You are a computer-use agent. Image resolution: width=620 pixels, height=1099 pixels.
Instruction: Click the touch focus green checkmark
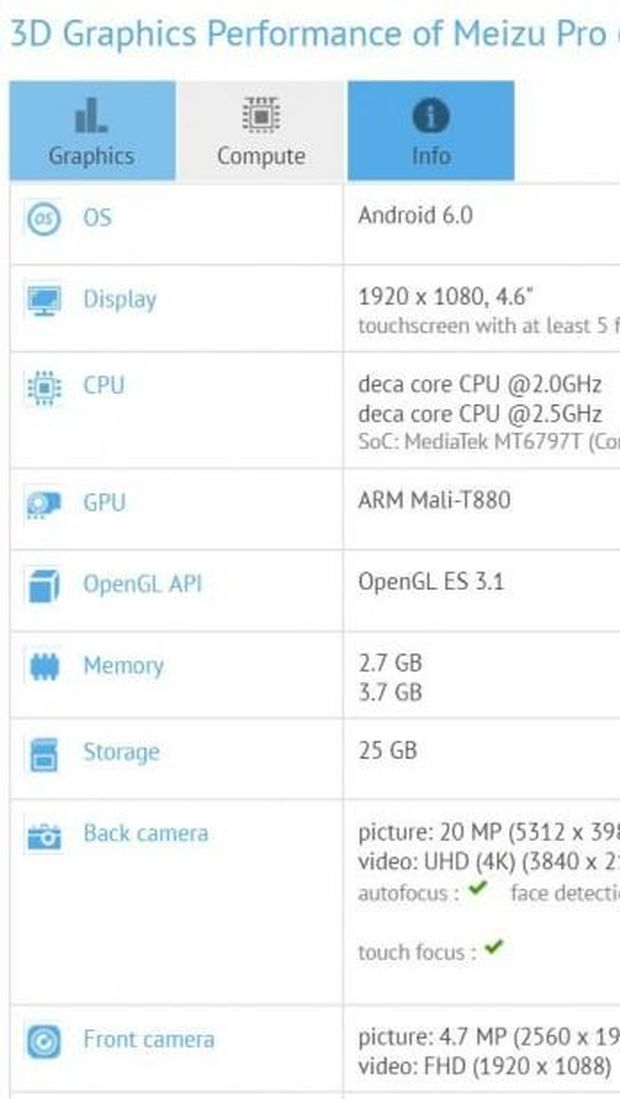click(494, 948)
